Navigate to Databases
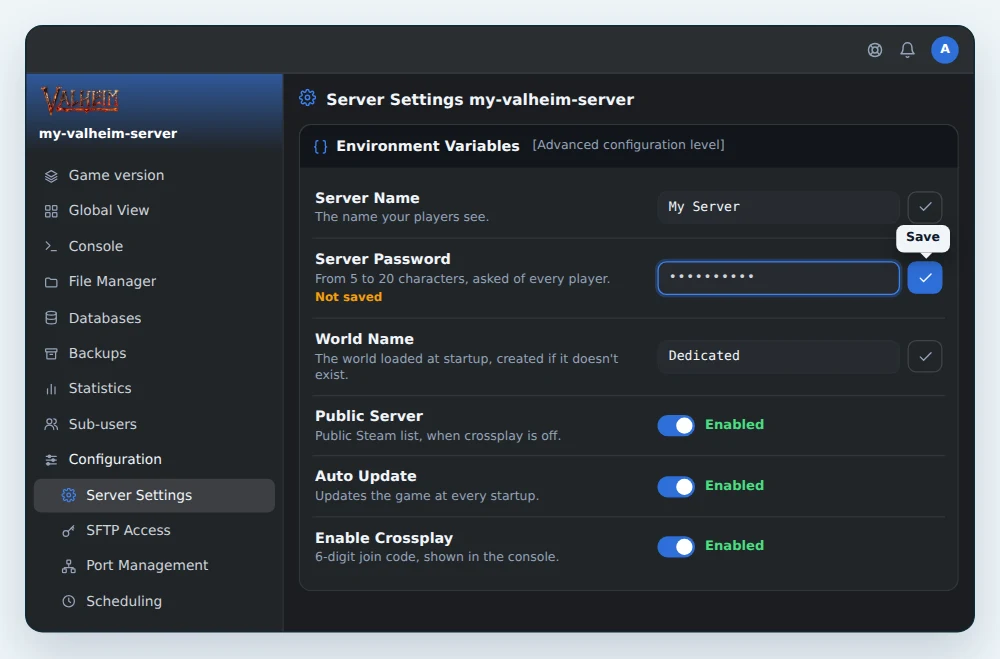The width and height of the screenshot is (1000, 659). click(x=154, y=318)
